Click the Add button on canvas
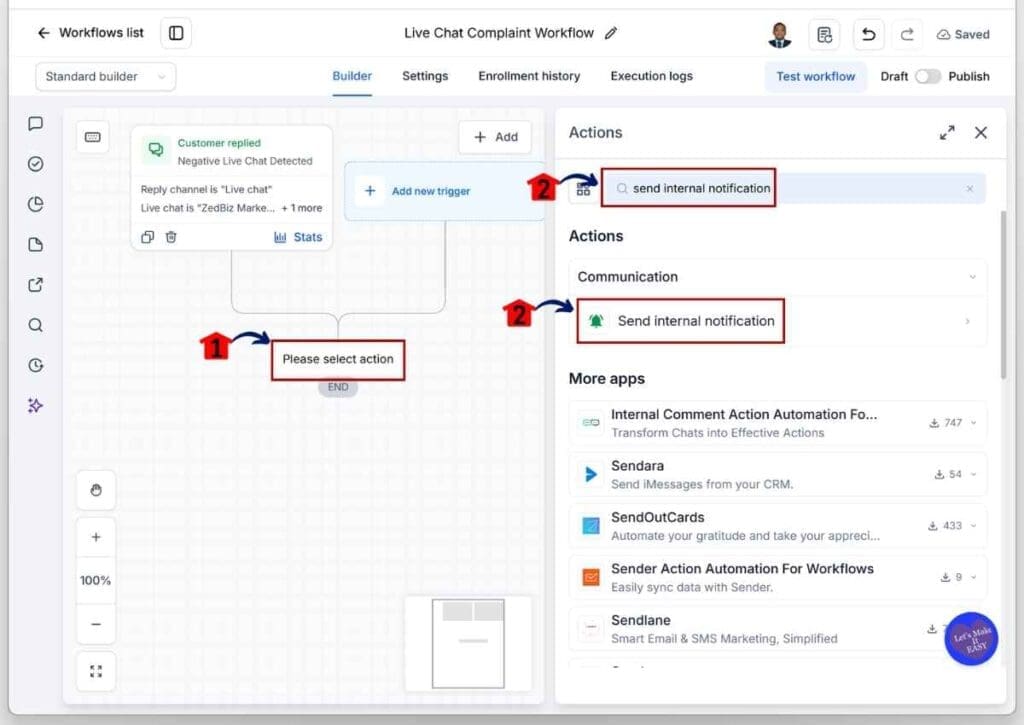1024x725 pixels. coord(495,137)
